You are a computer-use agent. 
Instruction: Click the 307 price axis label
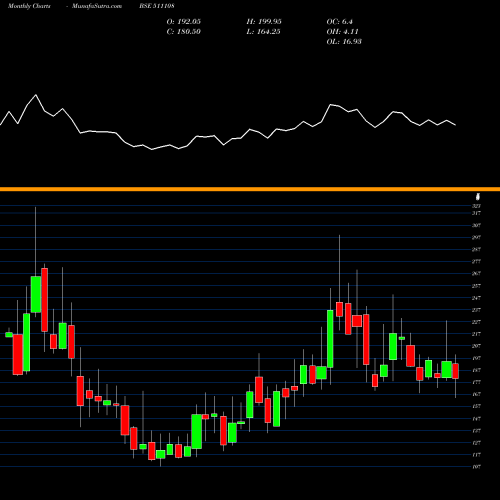[x=476, y=225]
